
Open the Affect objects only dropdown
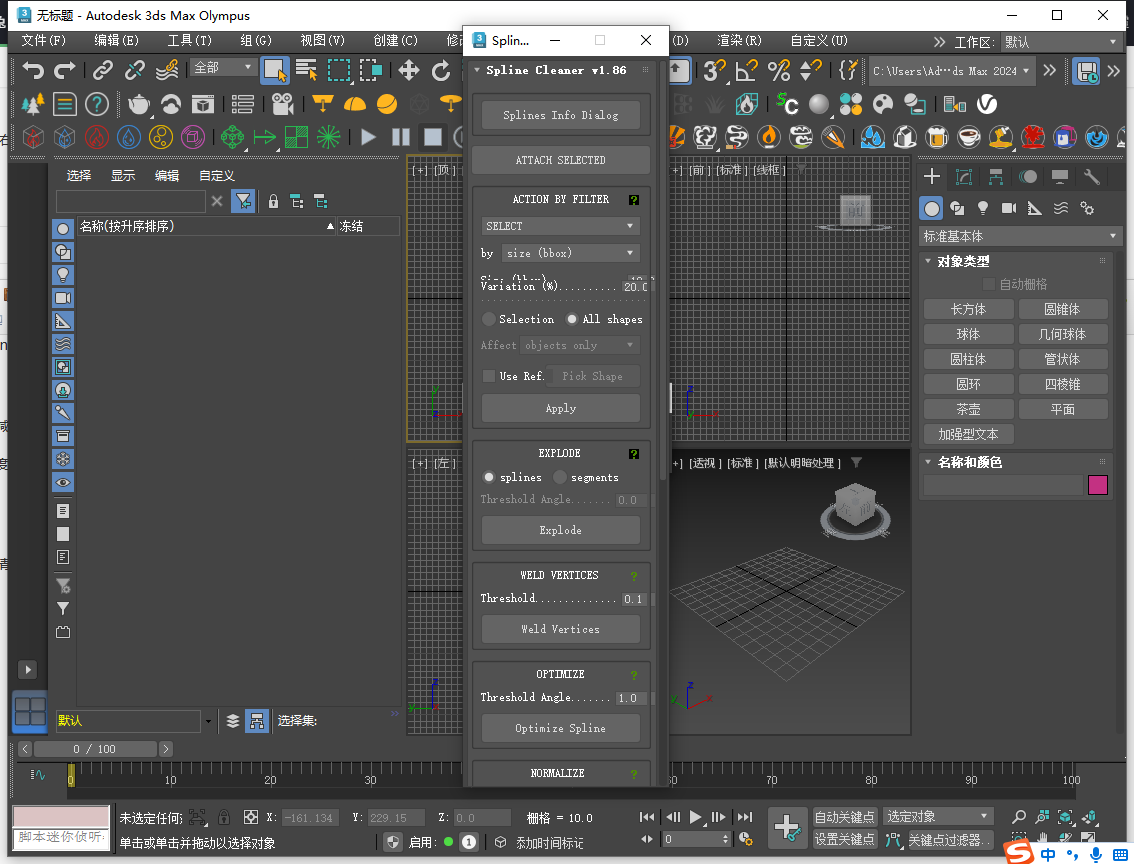[580, 346]
